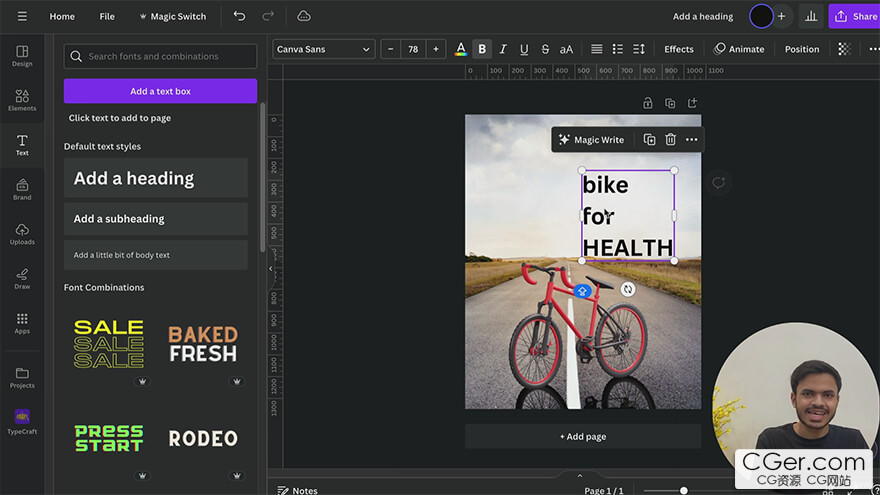Toggle bold formatting
The height and width of the screenshot is (495, 880).
tap(482, 49)
